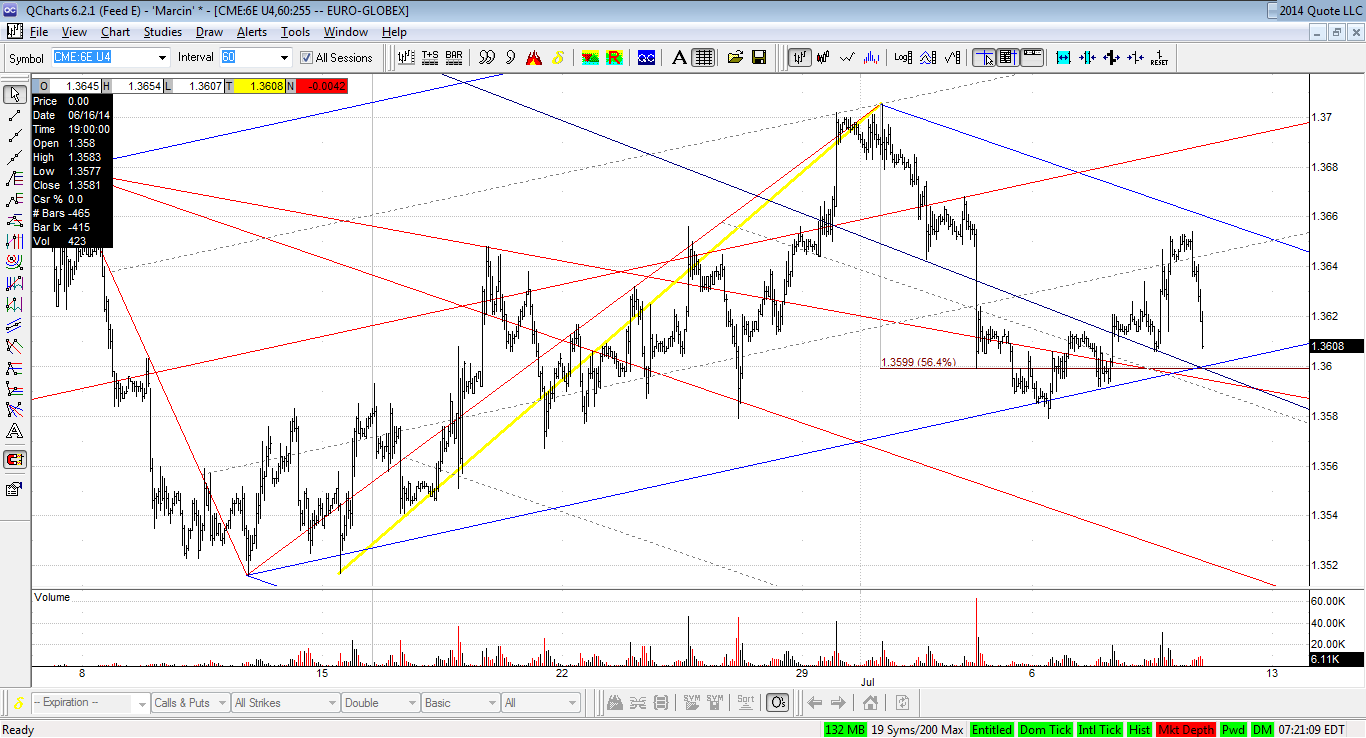The height and width of the screenshot is (738, 1366).
Task: Click the 1.3608 current price marker
Action: click(x=1337, y=346)
